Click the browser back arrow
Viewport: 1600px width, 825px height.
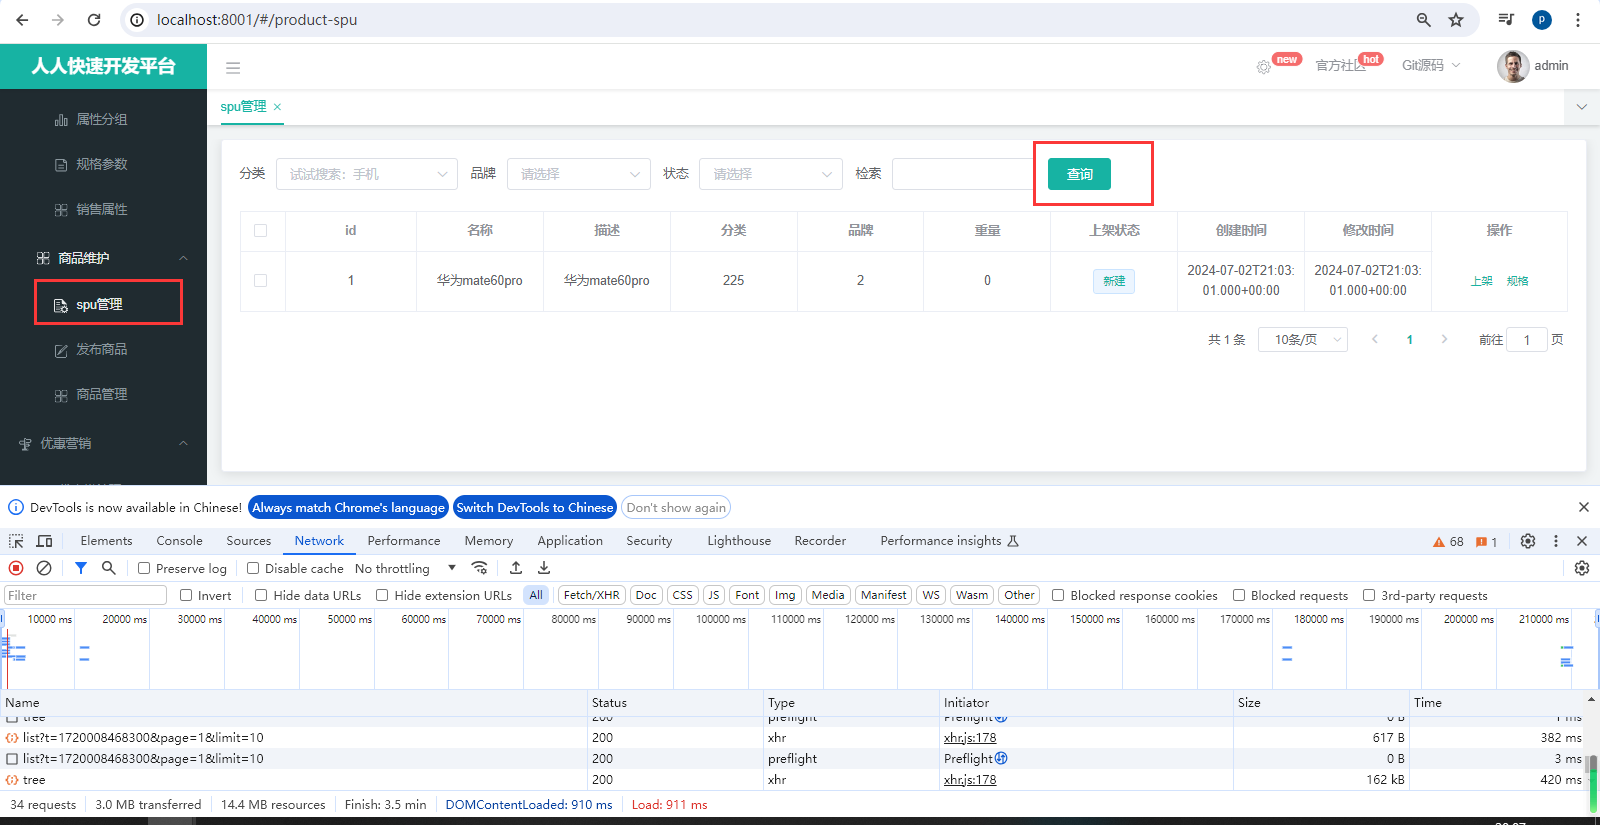(x=22, y=20)
